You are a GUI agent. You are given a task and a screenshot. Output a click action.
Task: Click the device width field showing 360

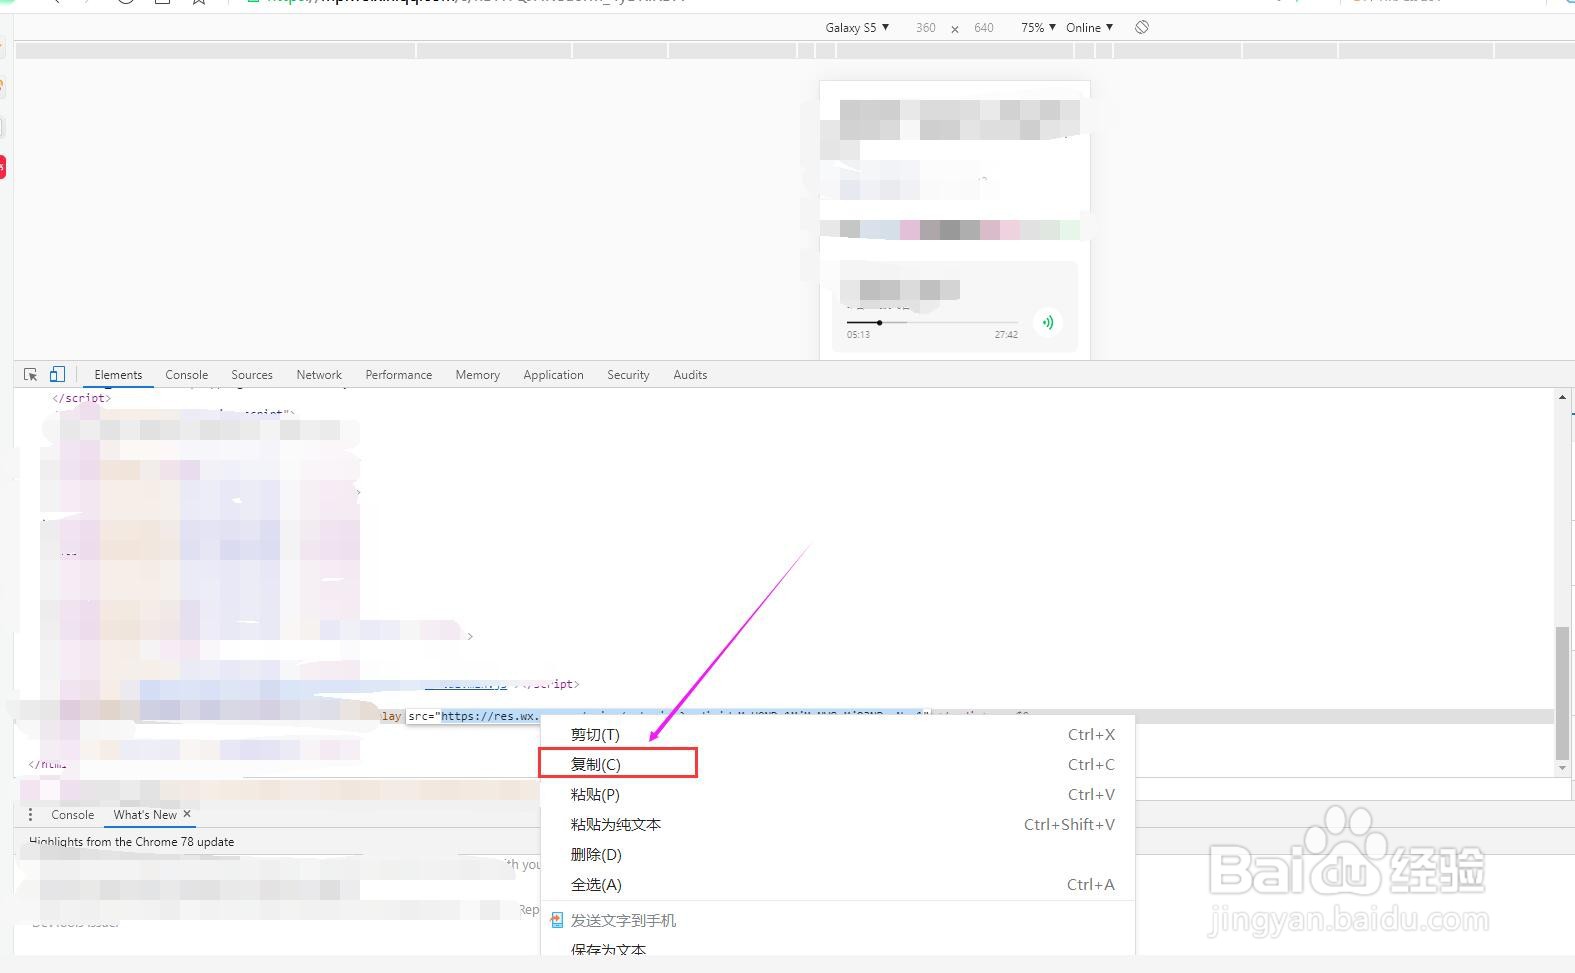point(926,28)
